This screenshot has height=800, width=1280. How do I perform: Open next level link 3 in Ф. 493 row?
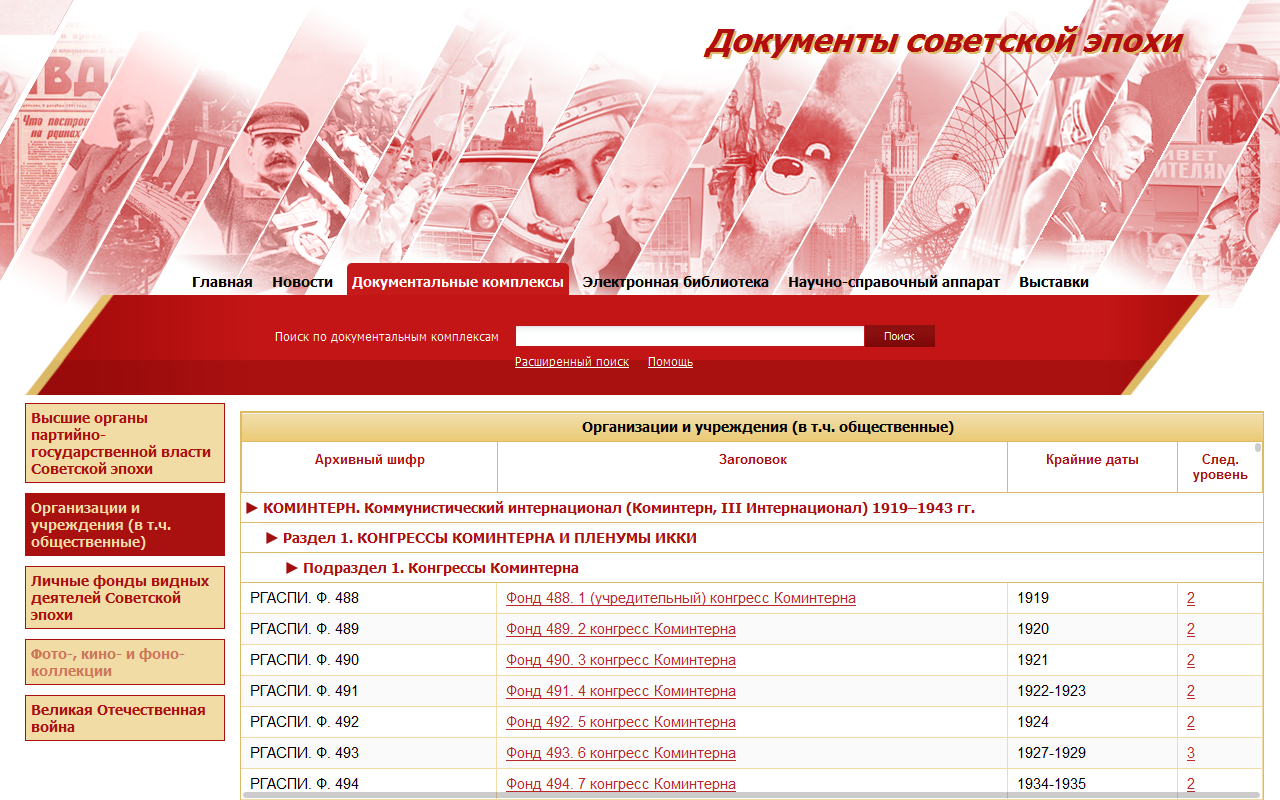point(1191,753)
